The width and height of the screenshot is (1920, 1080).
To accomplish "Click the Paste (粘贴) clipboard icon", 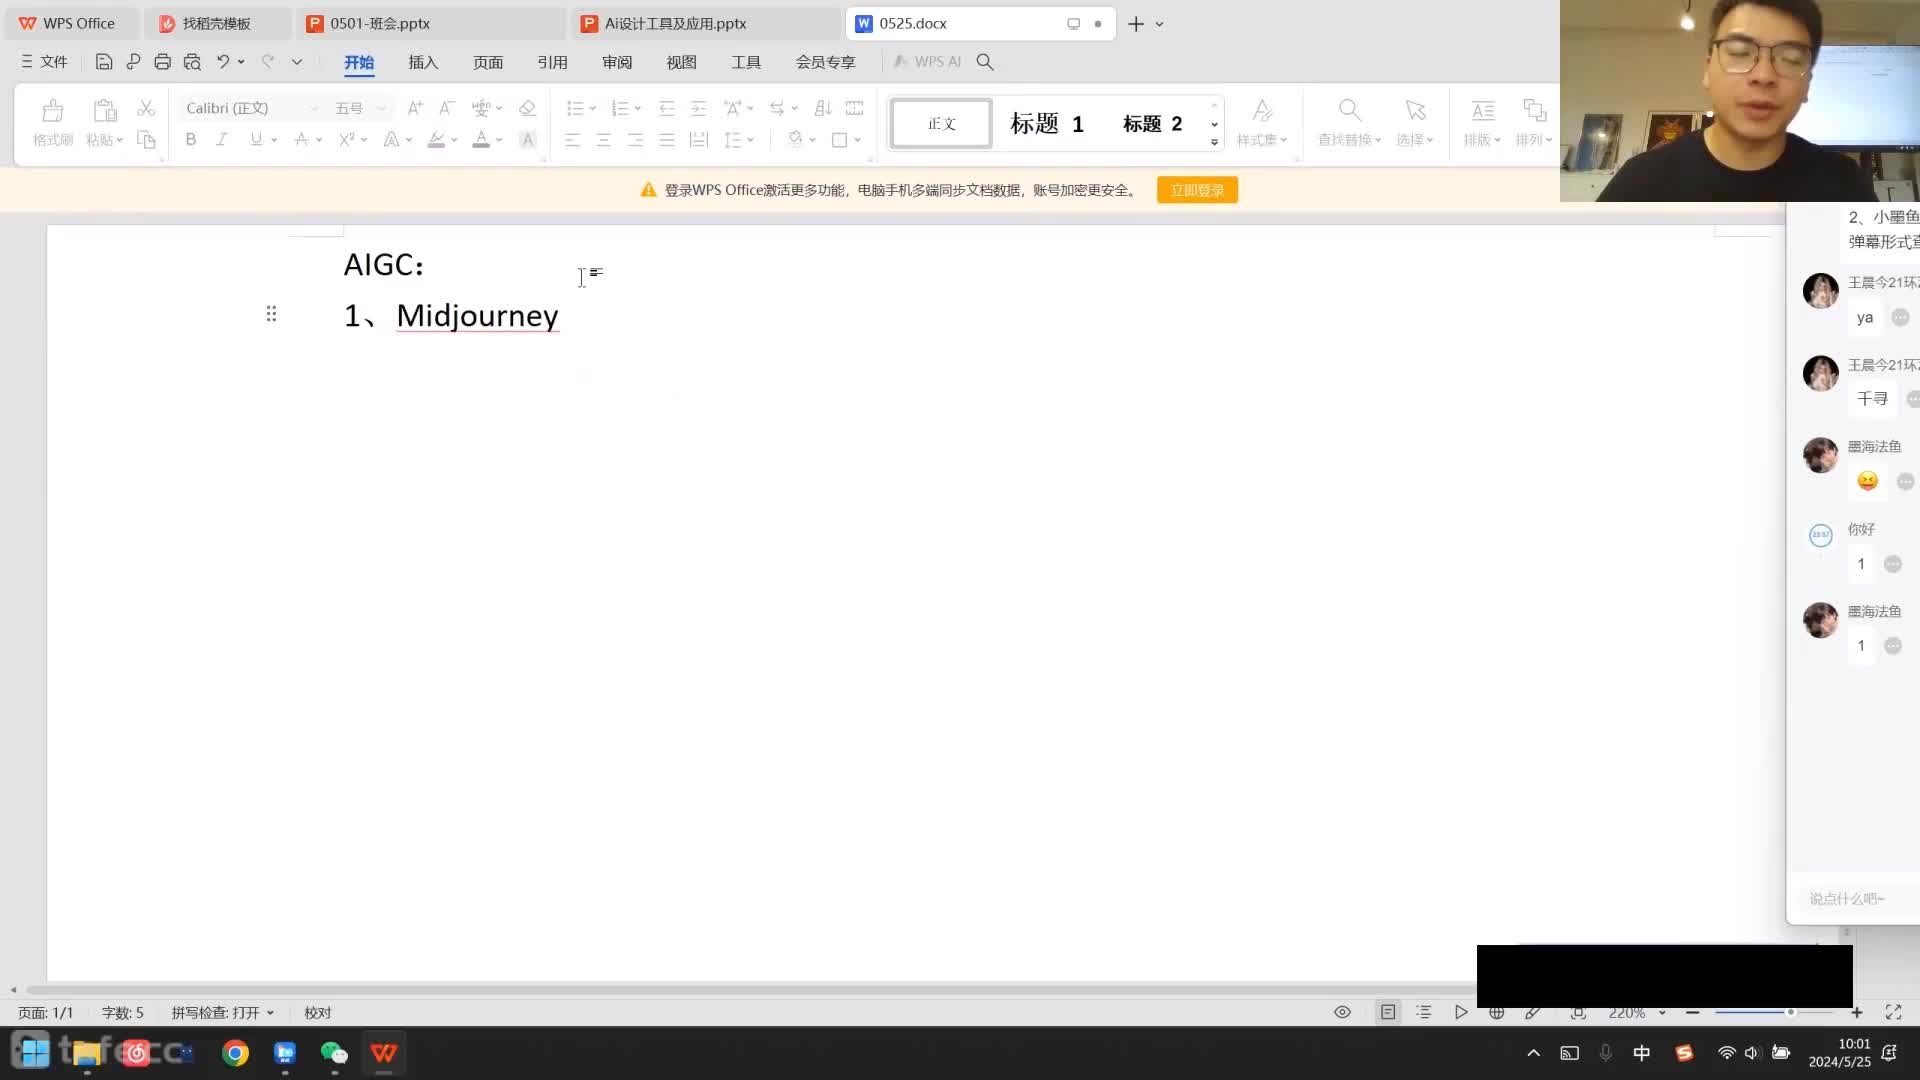I will [x=104, y=110].
